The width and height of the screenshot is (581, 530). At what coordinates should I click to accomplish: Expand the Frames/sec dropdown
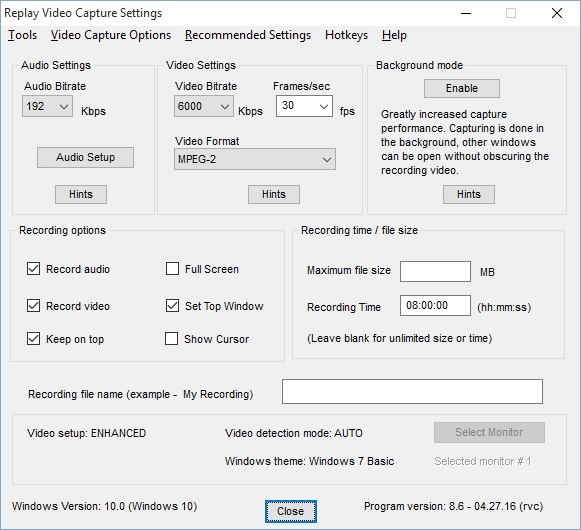click(x=304, y=106)
